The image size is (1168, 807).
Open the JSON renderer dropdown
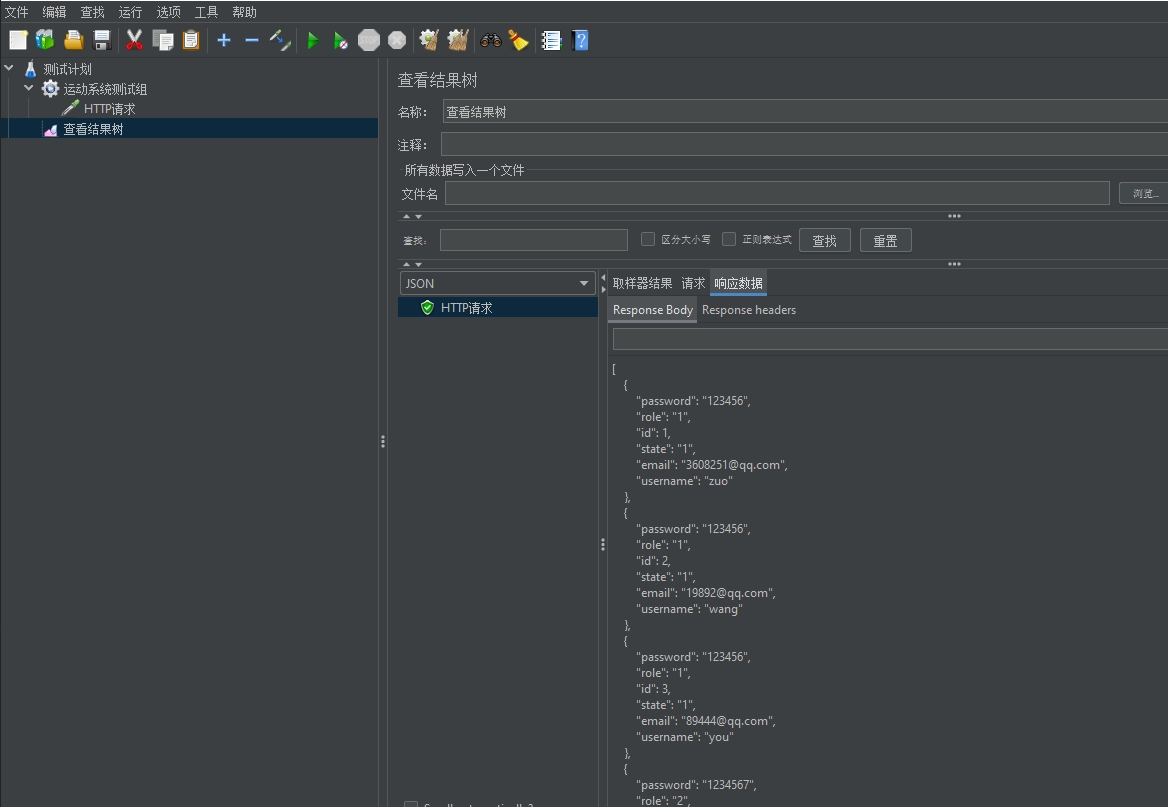(x=498, y=283)
